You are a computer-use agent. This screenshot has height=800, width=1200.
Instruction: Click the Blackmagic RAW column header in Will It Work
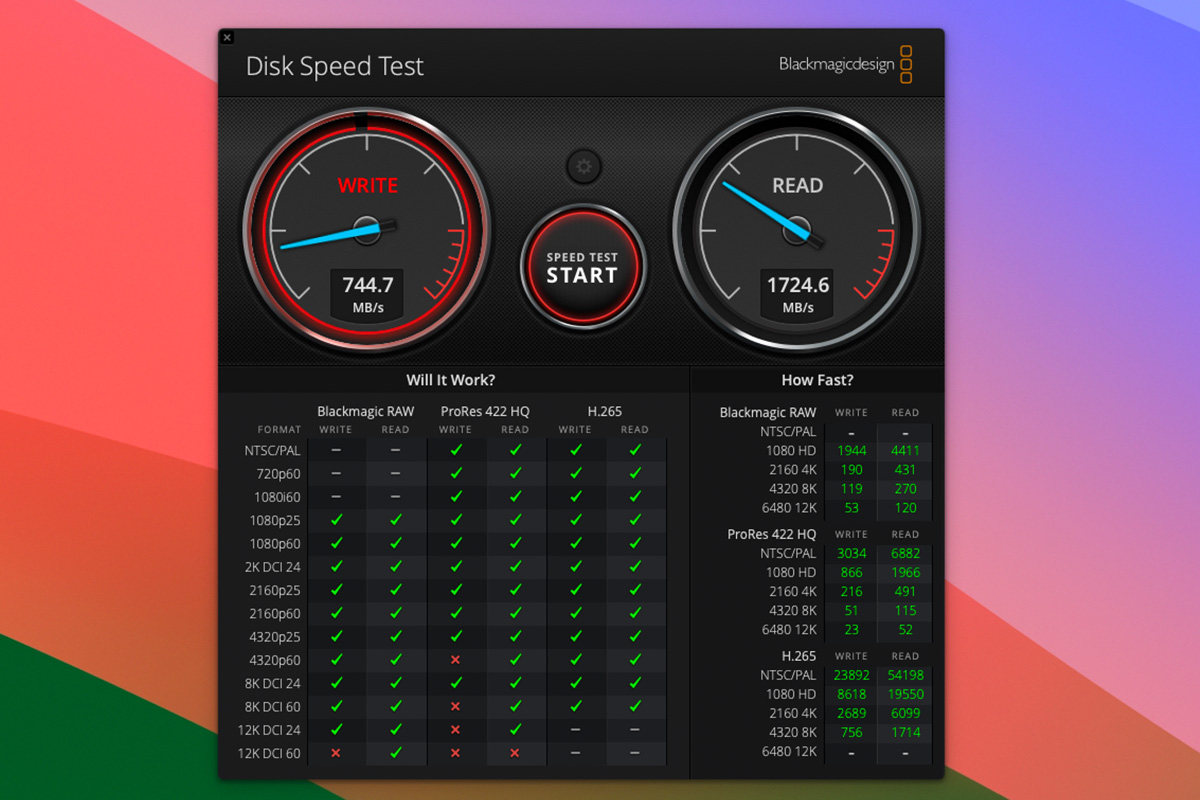coord(365,411)
